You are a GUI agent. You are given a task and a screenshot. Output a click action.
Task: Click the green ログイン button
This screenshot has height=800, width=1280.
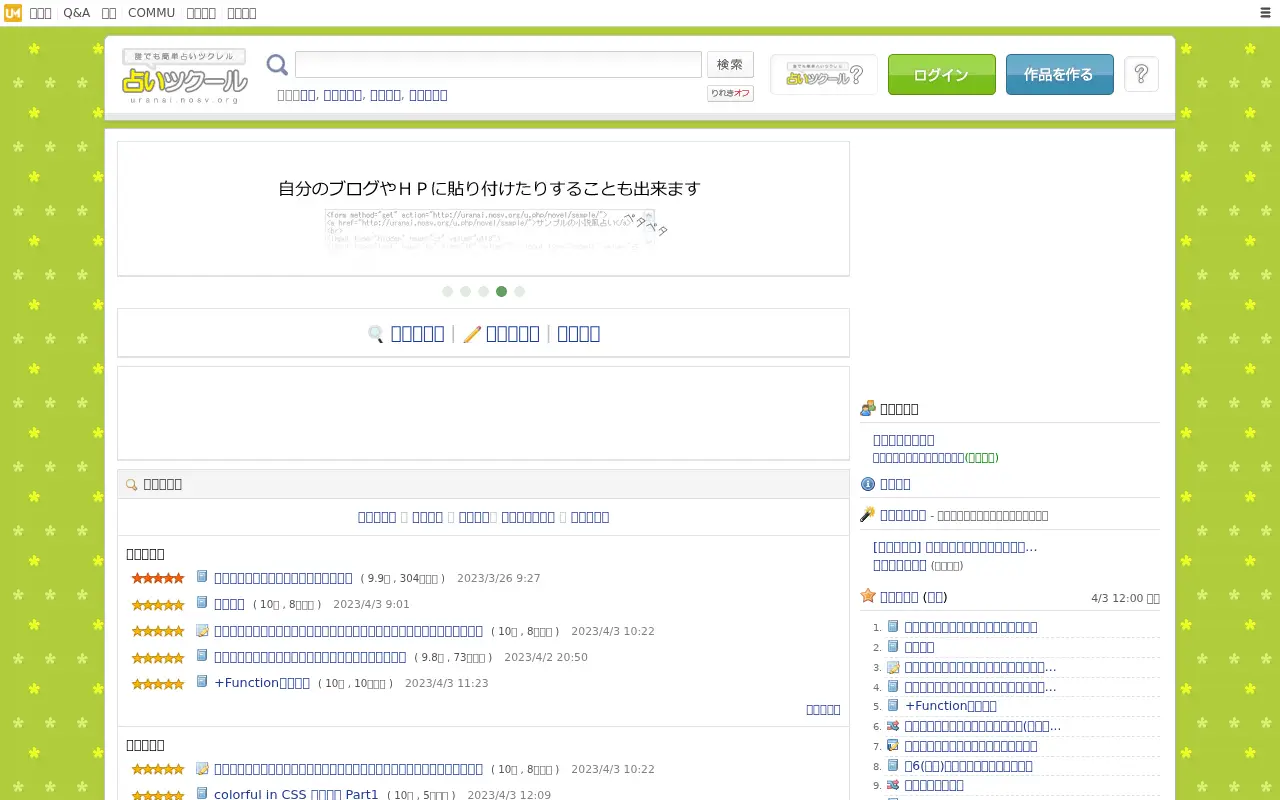tap(942, 75)
